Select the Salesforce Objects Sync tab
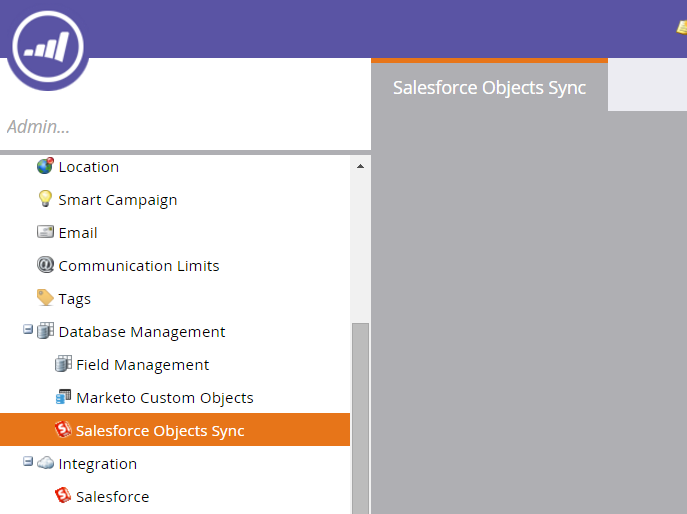This screenshot has width=687, height=514. pyautogui.click(x=489, y=87)
